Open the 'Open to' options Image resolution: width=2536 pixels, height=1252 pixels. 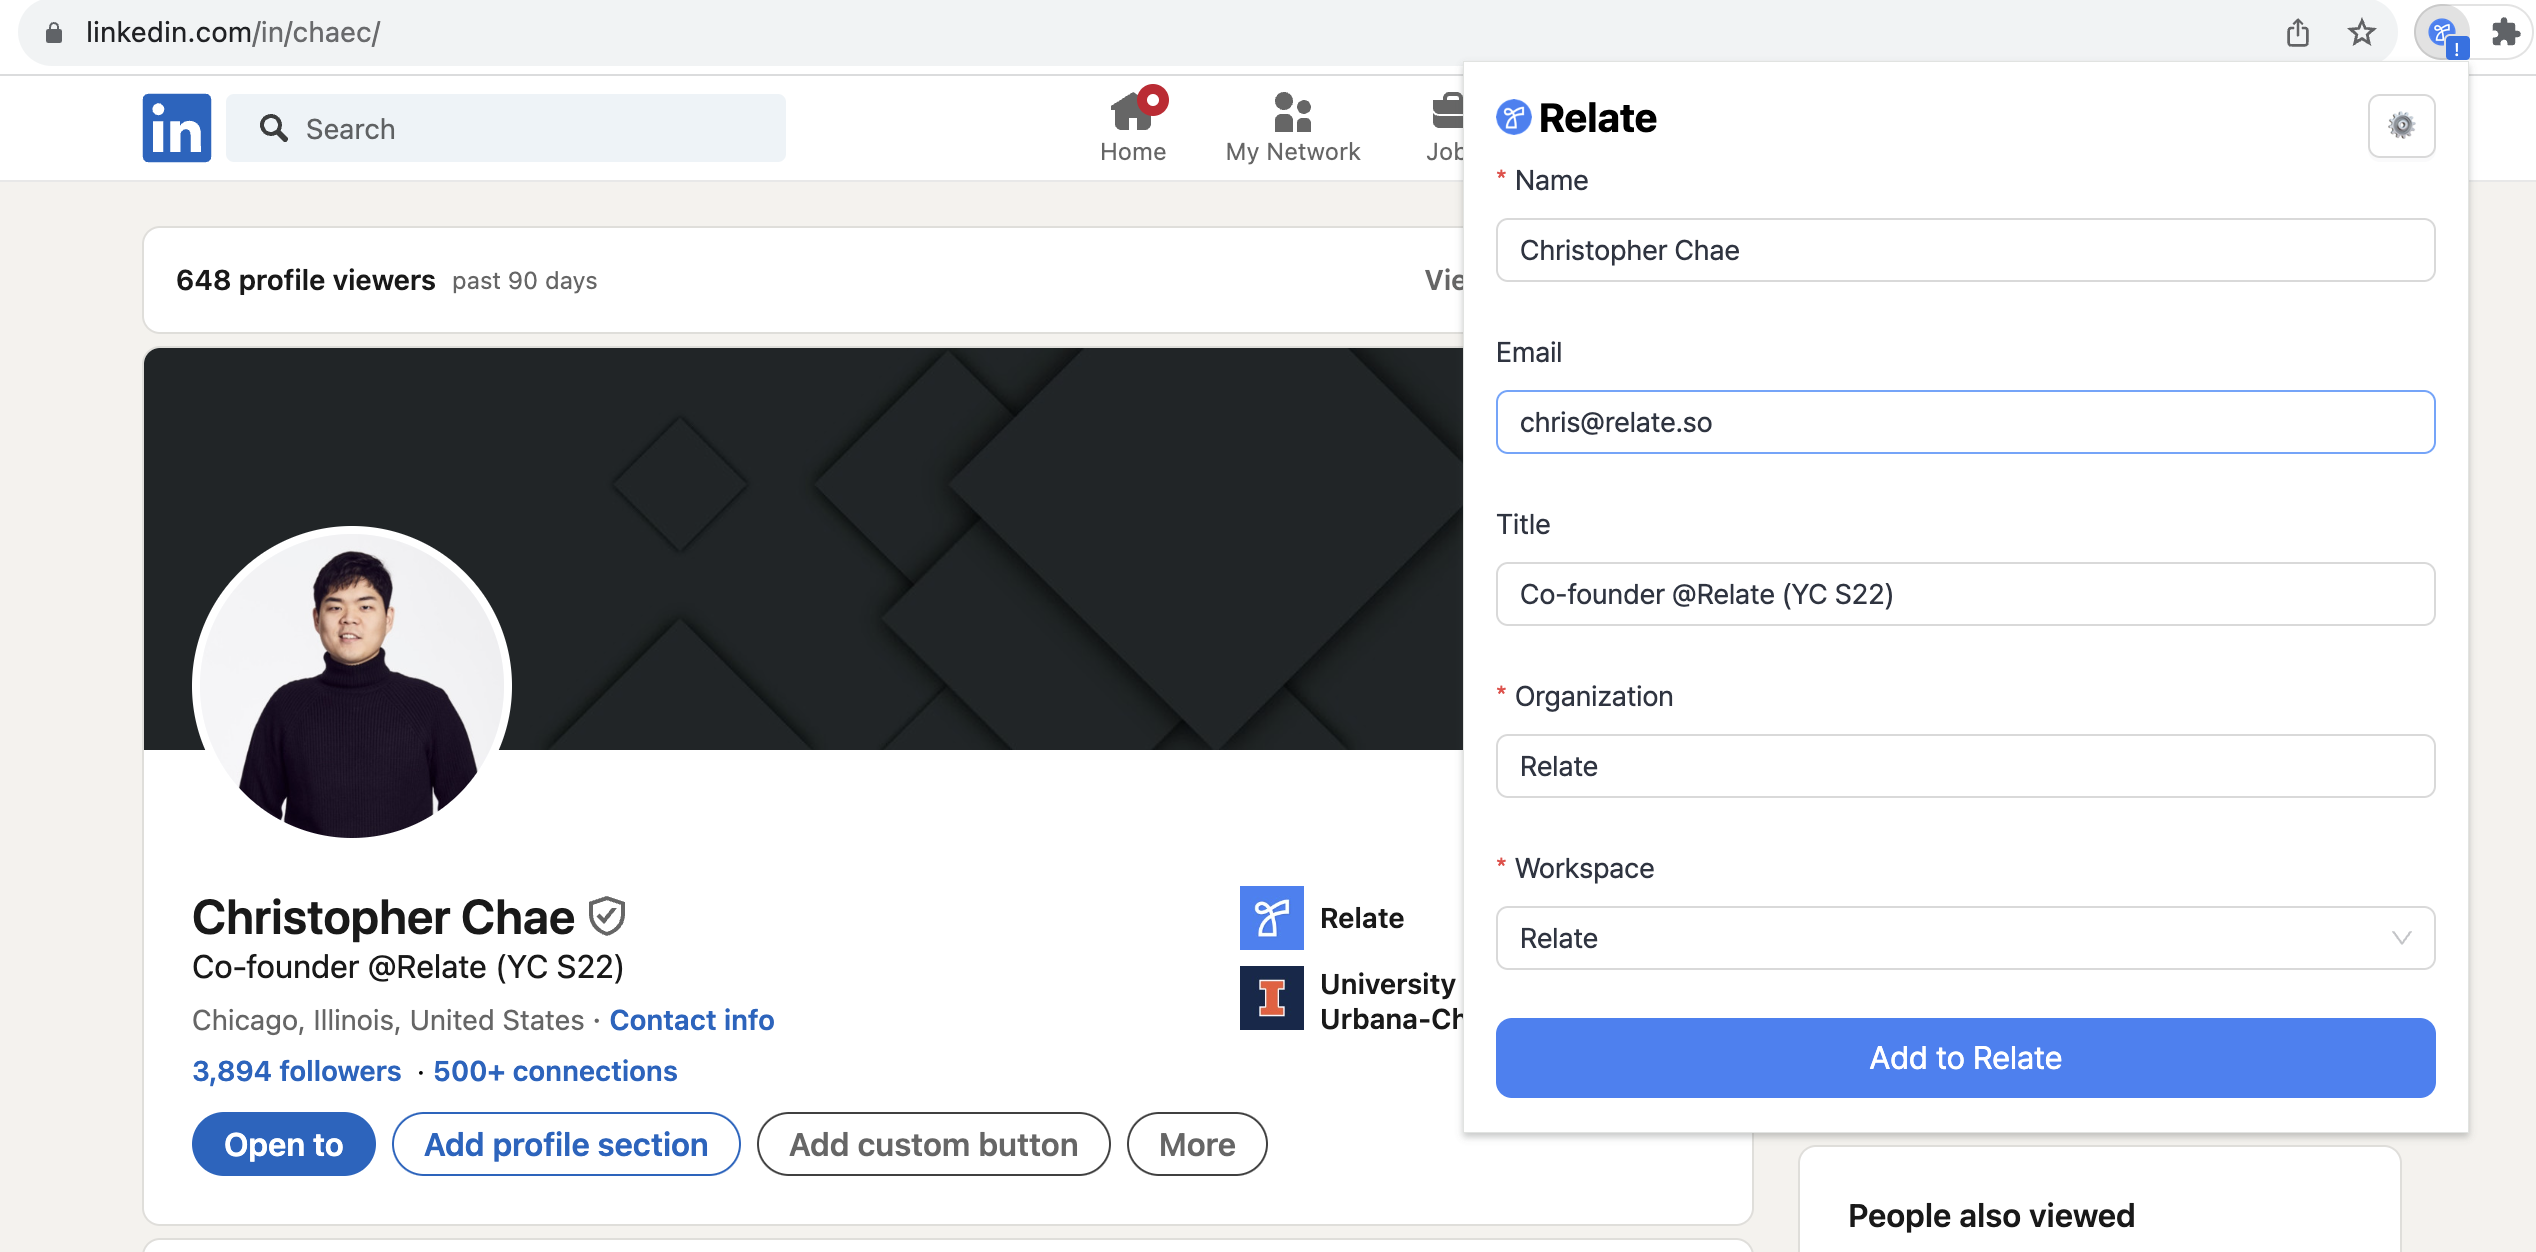(x=283, y=1144)
